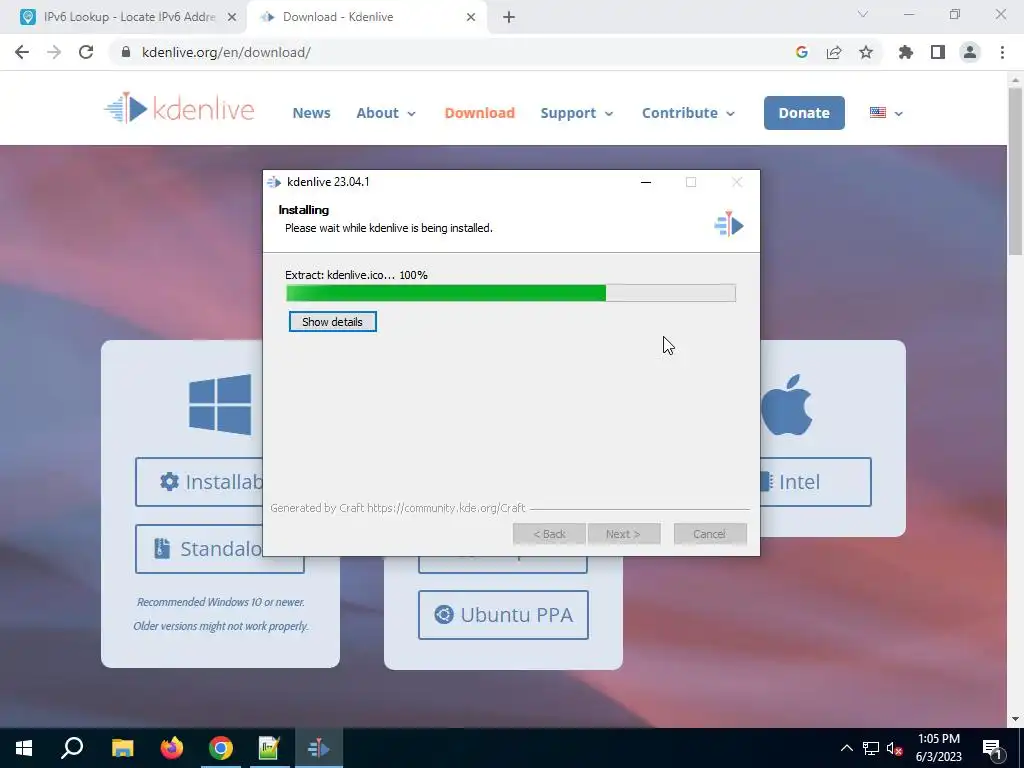Switch to the IPv6 Lookup tab

(123, 17)
